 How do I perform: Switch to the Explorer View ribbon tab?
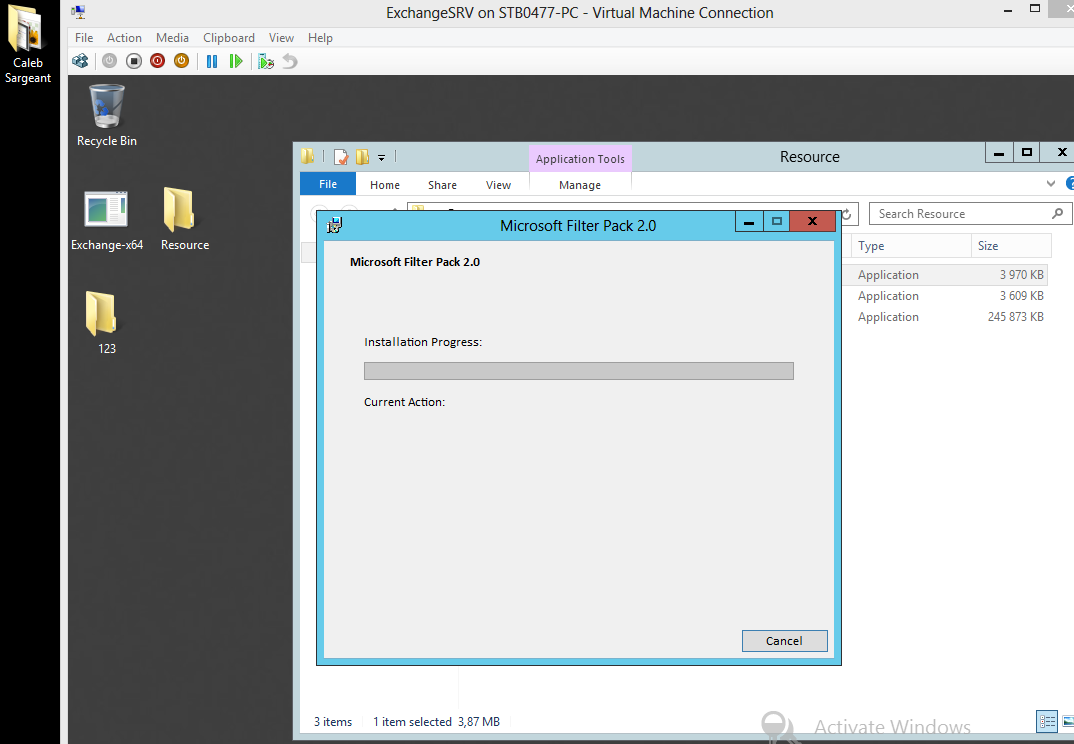(499, 185)
